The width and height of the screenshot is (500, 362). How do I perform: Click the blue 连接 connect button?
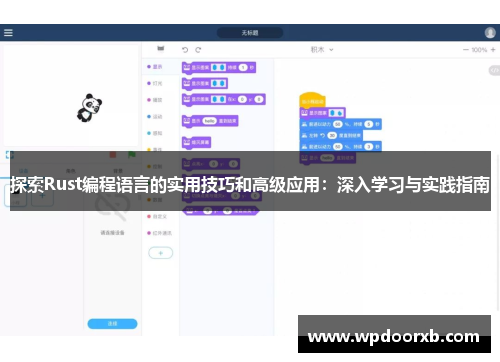[x=112, y=324]
